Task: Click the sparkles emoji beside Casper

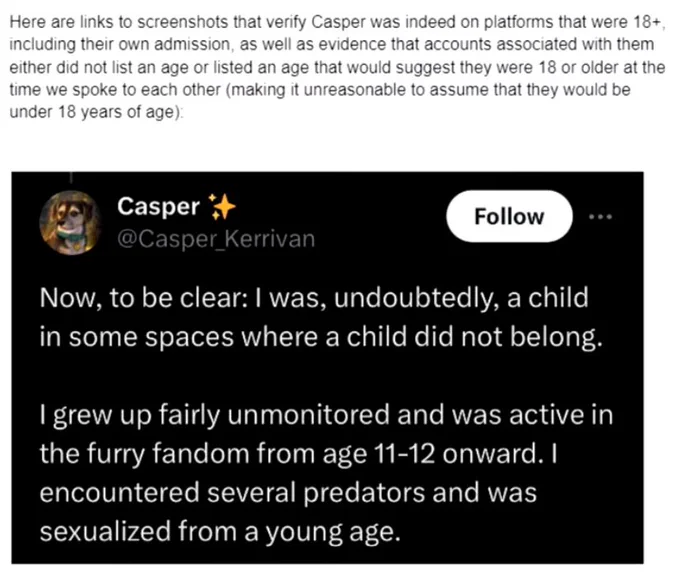Action: 222,206
